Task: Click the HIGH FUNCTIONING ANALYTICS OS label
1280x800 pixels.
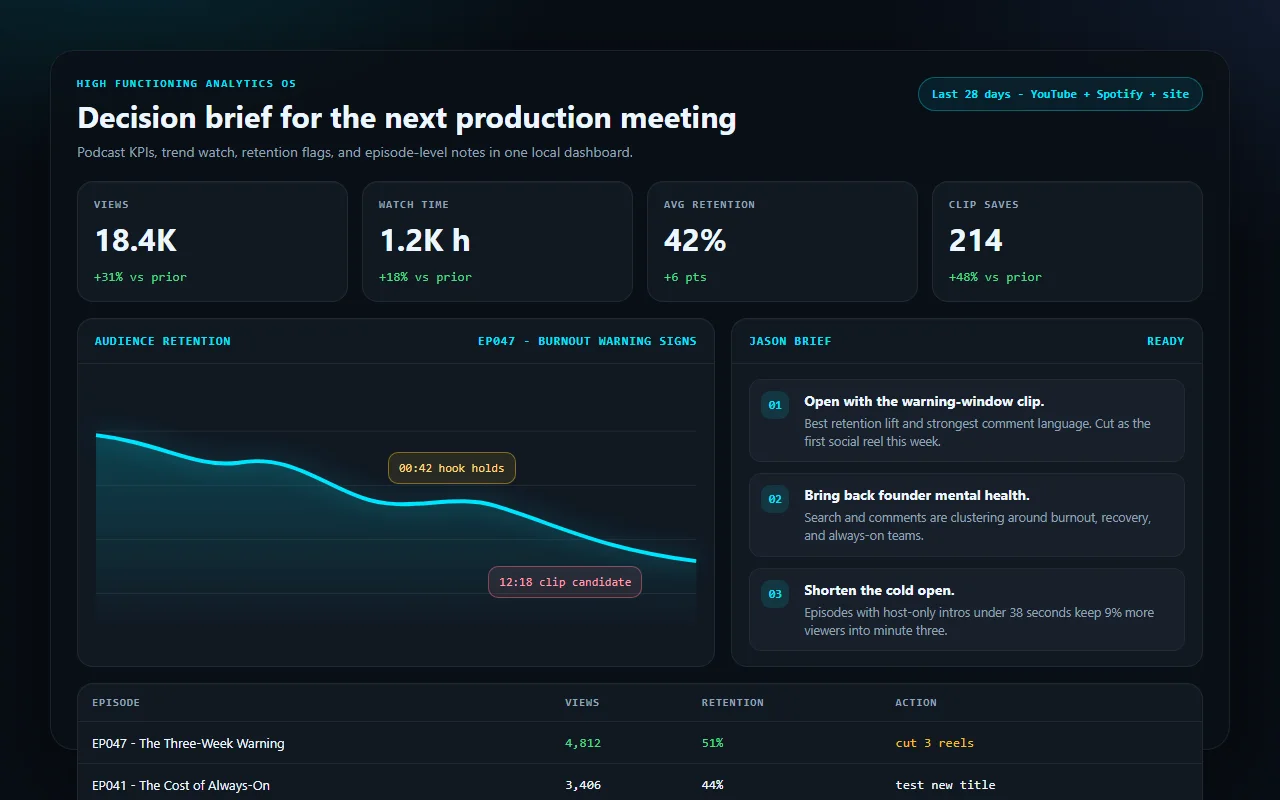Action: pos(186,84)
